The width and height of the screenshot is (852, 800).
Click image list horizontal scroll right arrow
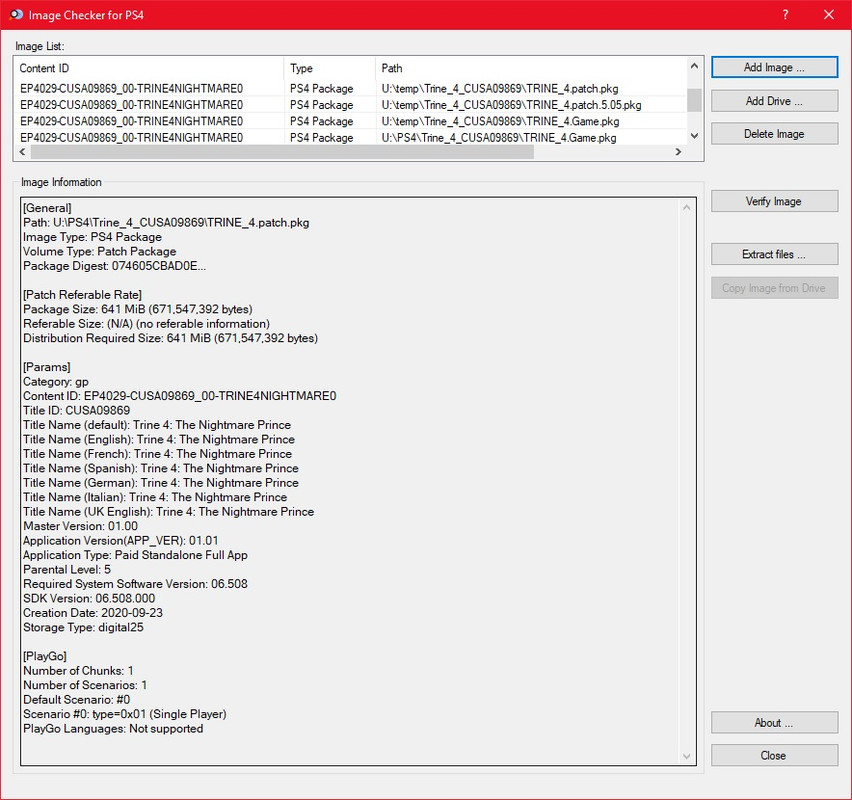pyautogui.click(x=678, y=152)
